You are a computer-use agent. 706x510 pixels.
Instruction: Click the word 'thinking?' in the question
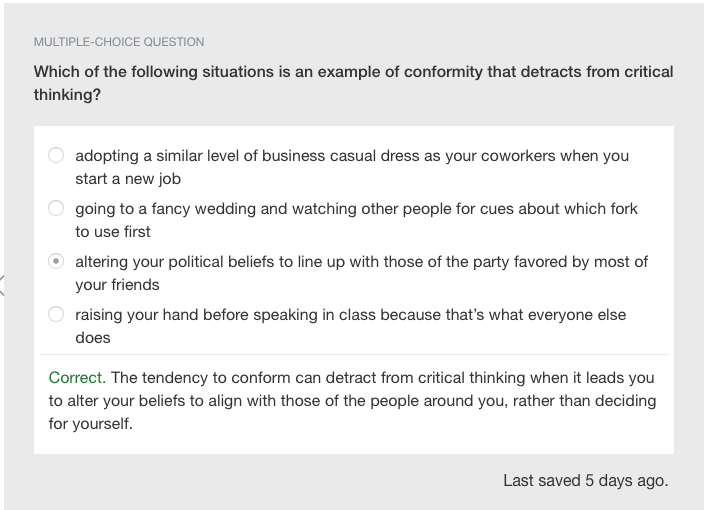[67, 95]
